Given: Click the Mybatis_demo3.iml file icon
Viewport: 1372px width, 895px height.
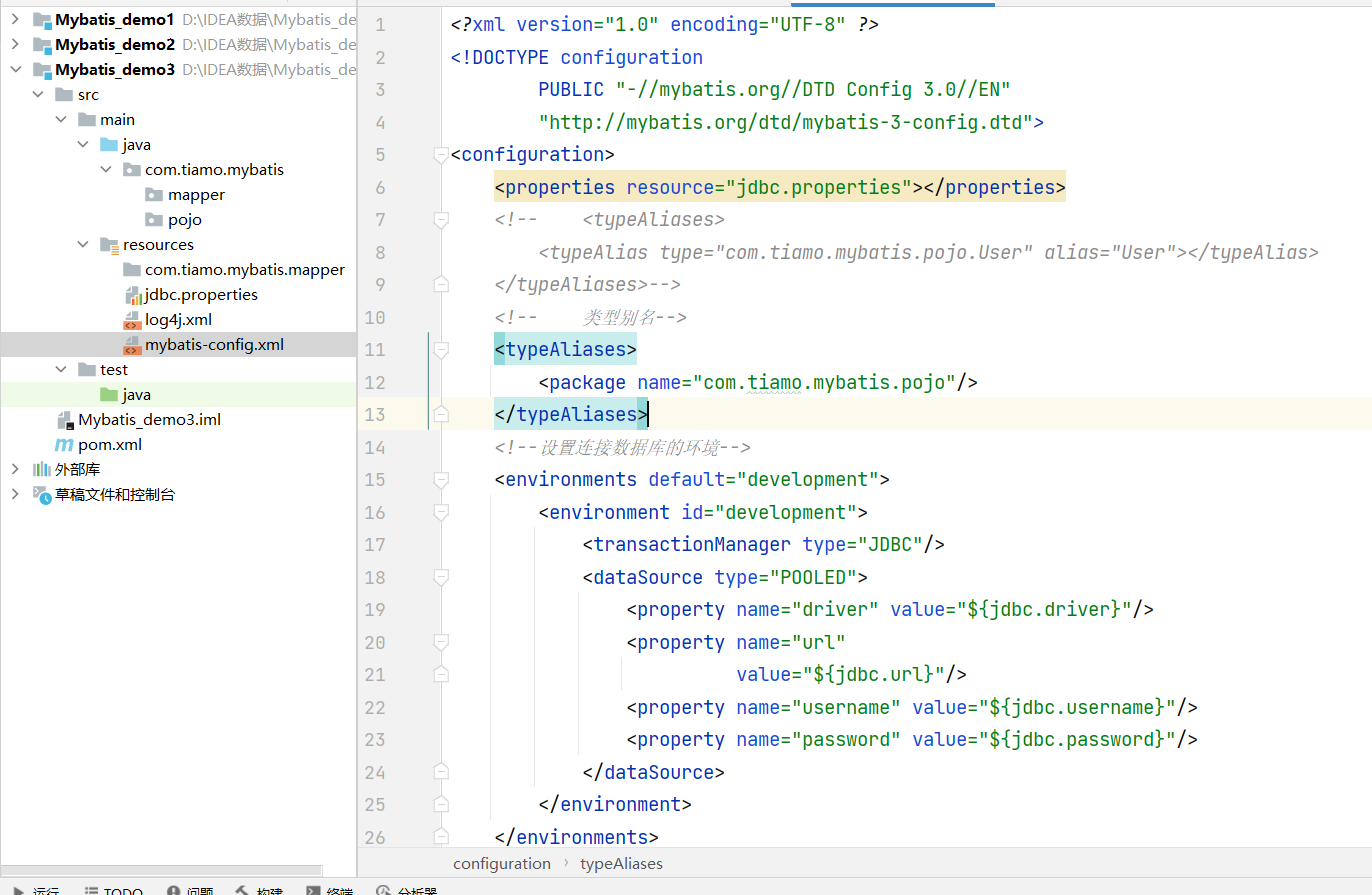Looking at the screenshot, I should click(65, 420).
